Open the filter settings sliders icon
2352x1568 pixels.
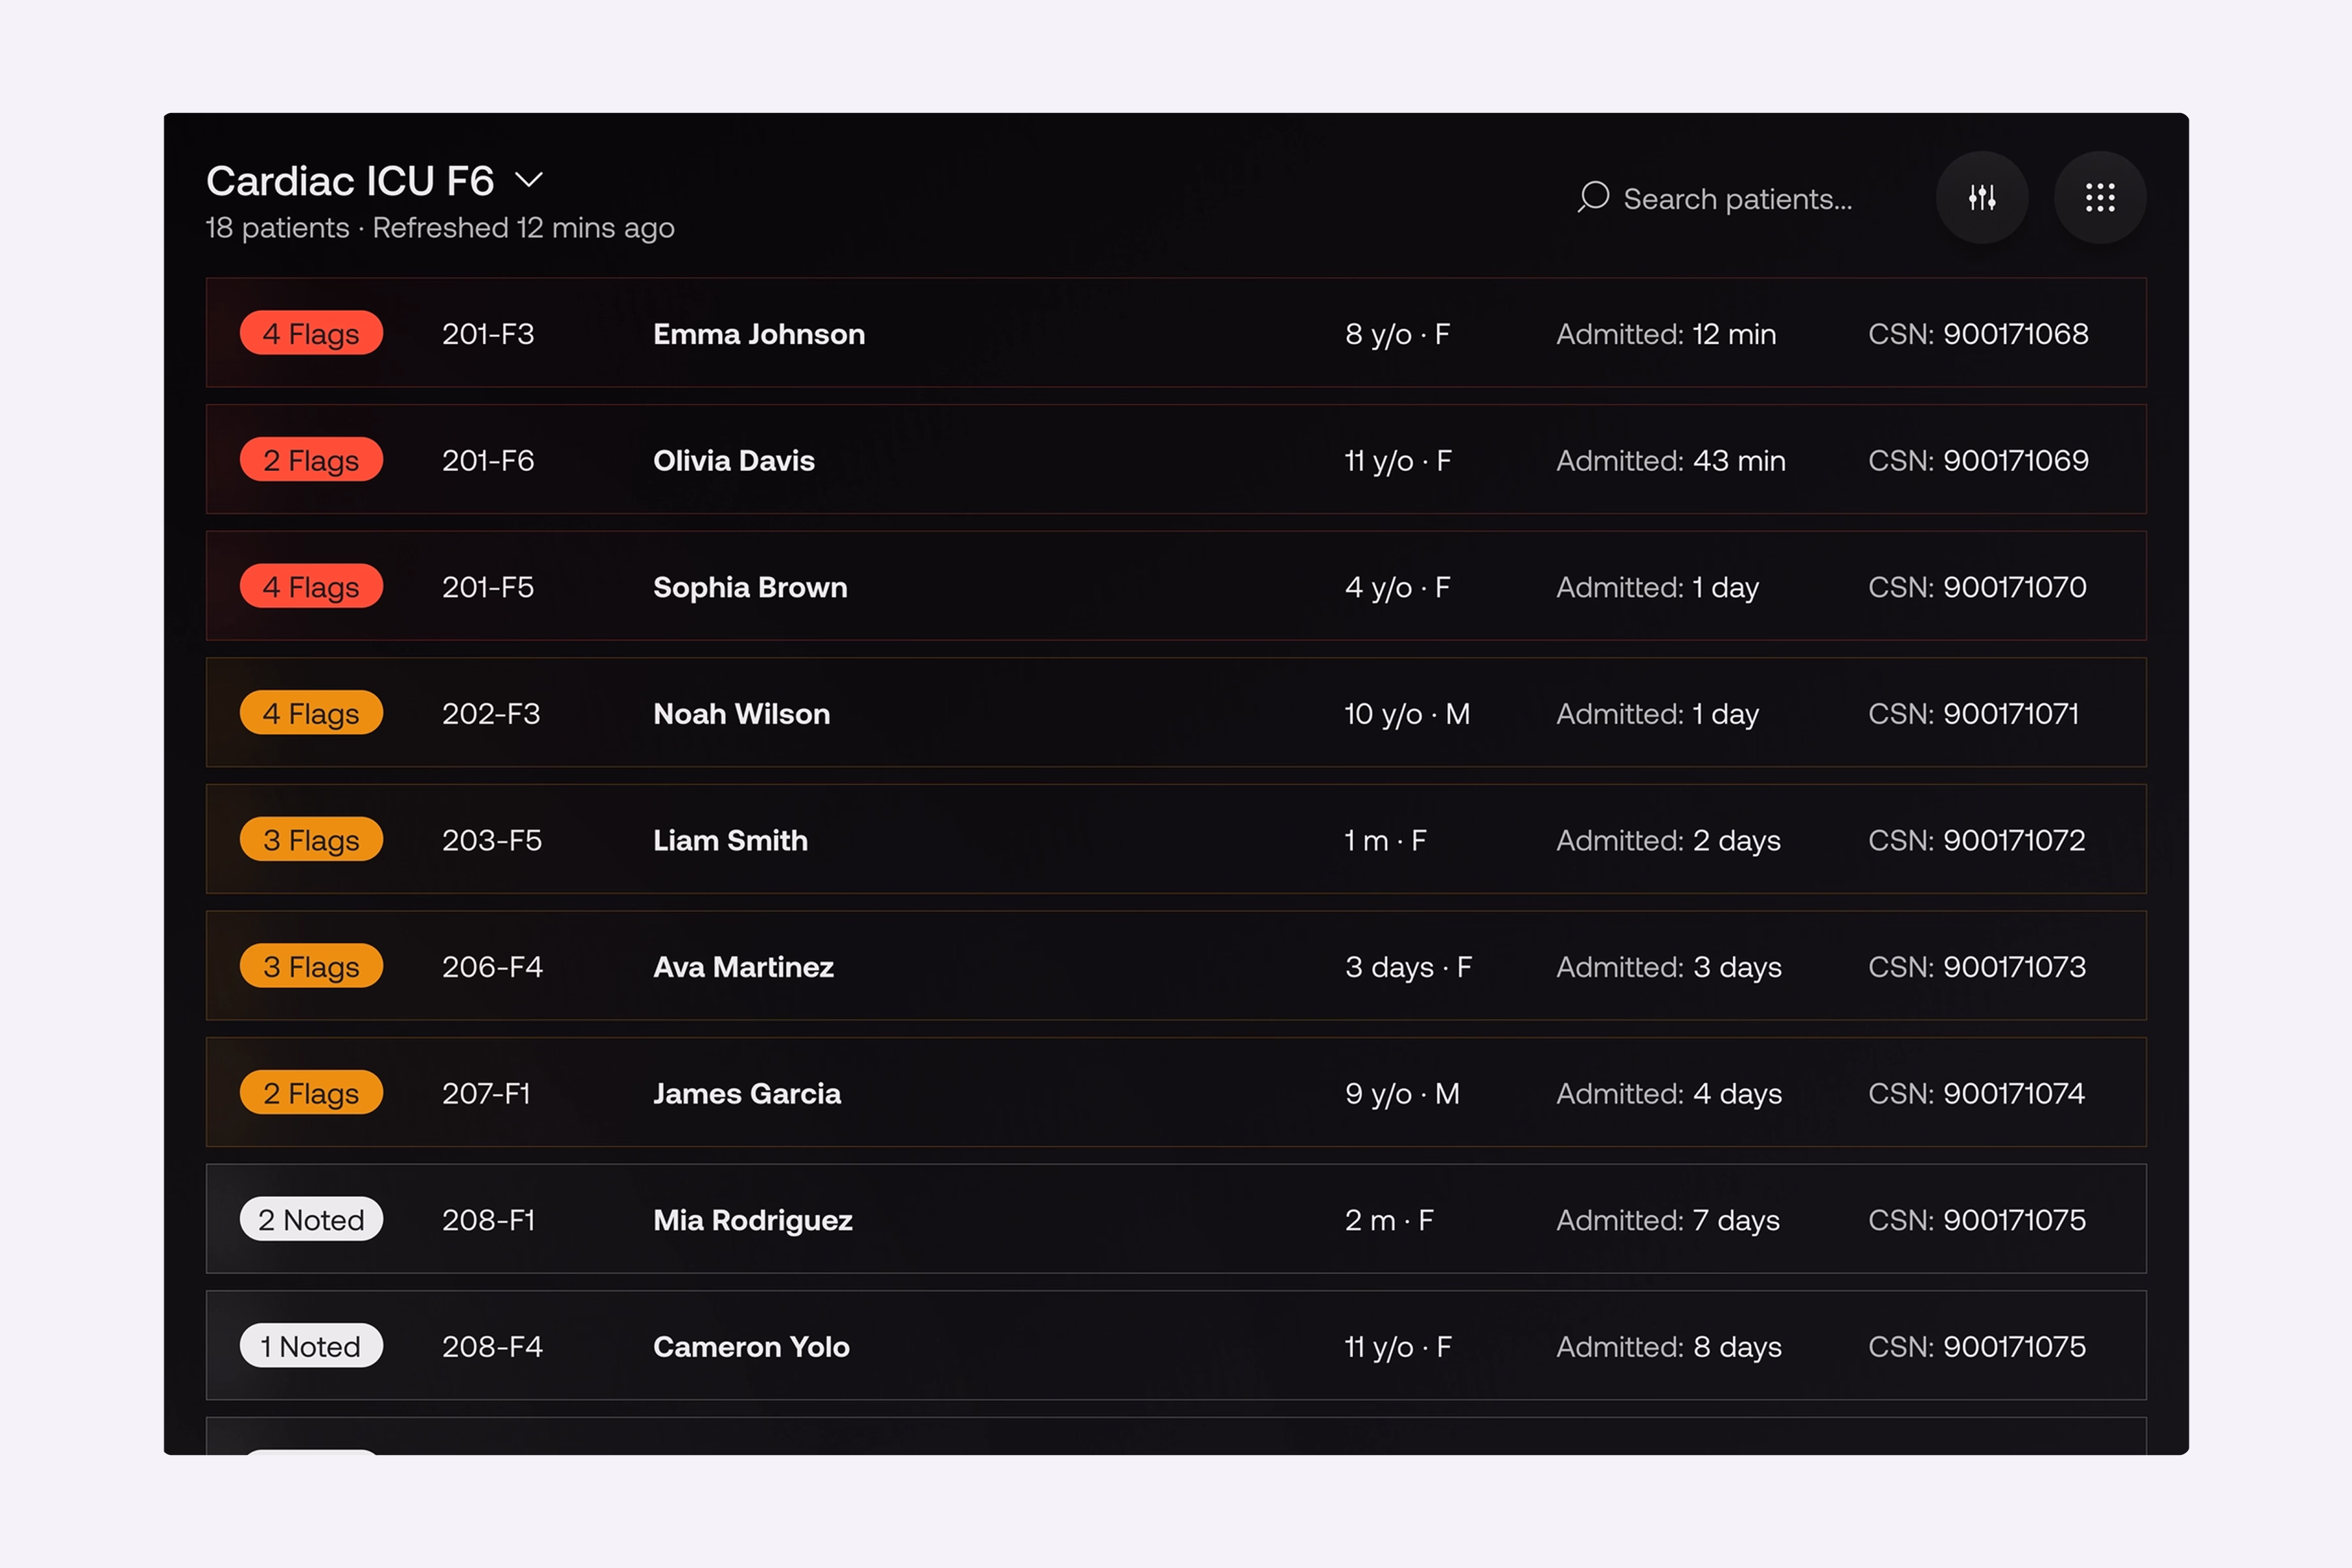tap(1982, 197)
